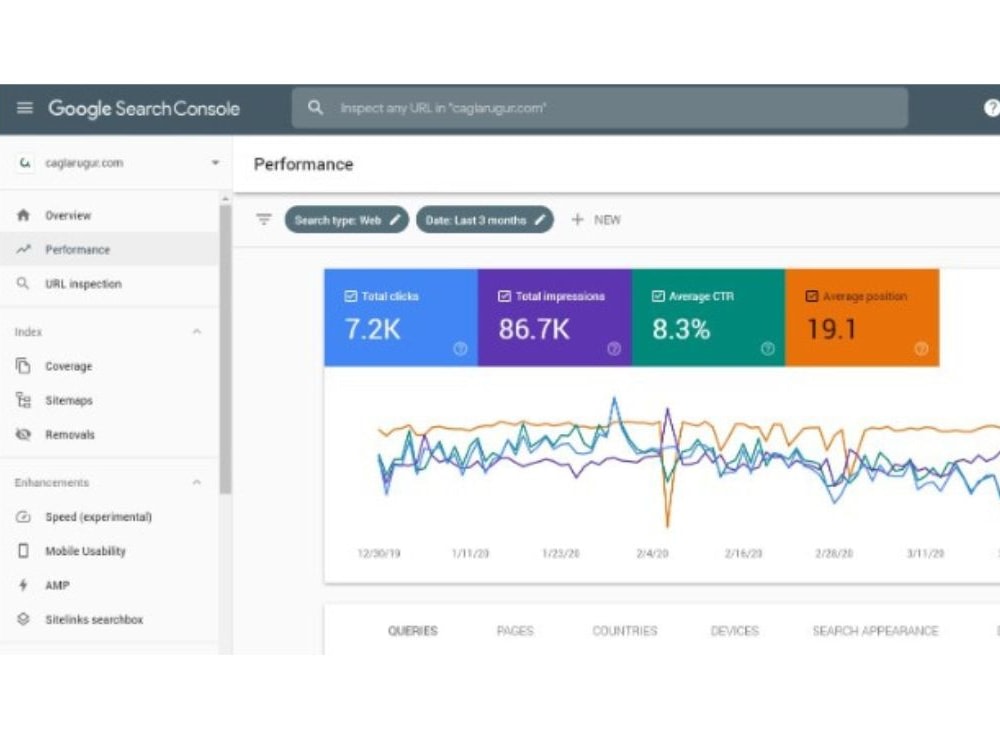
Task: Open help icon on Total impressions card
Action: tap(614, 348)
